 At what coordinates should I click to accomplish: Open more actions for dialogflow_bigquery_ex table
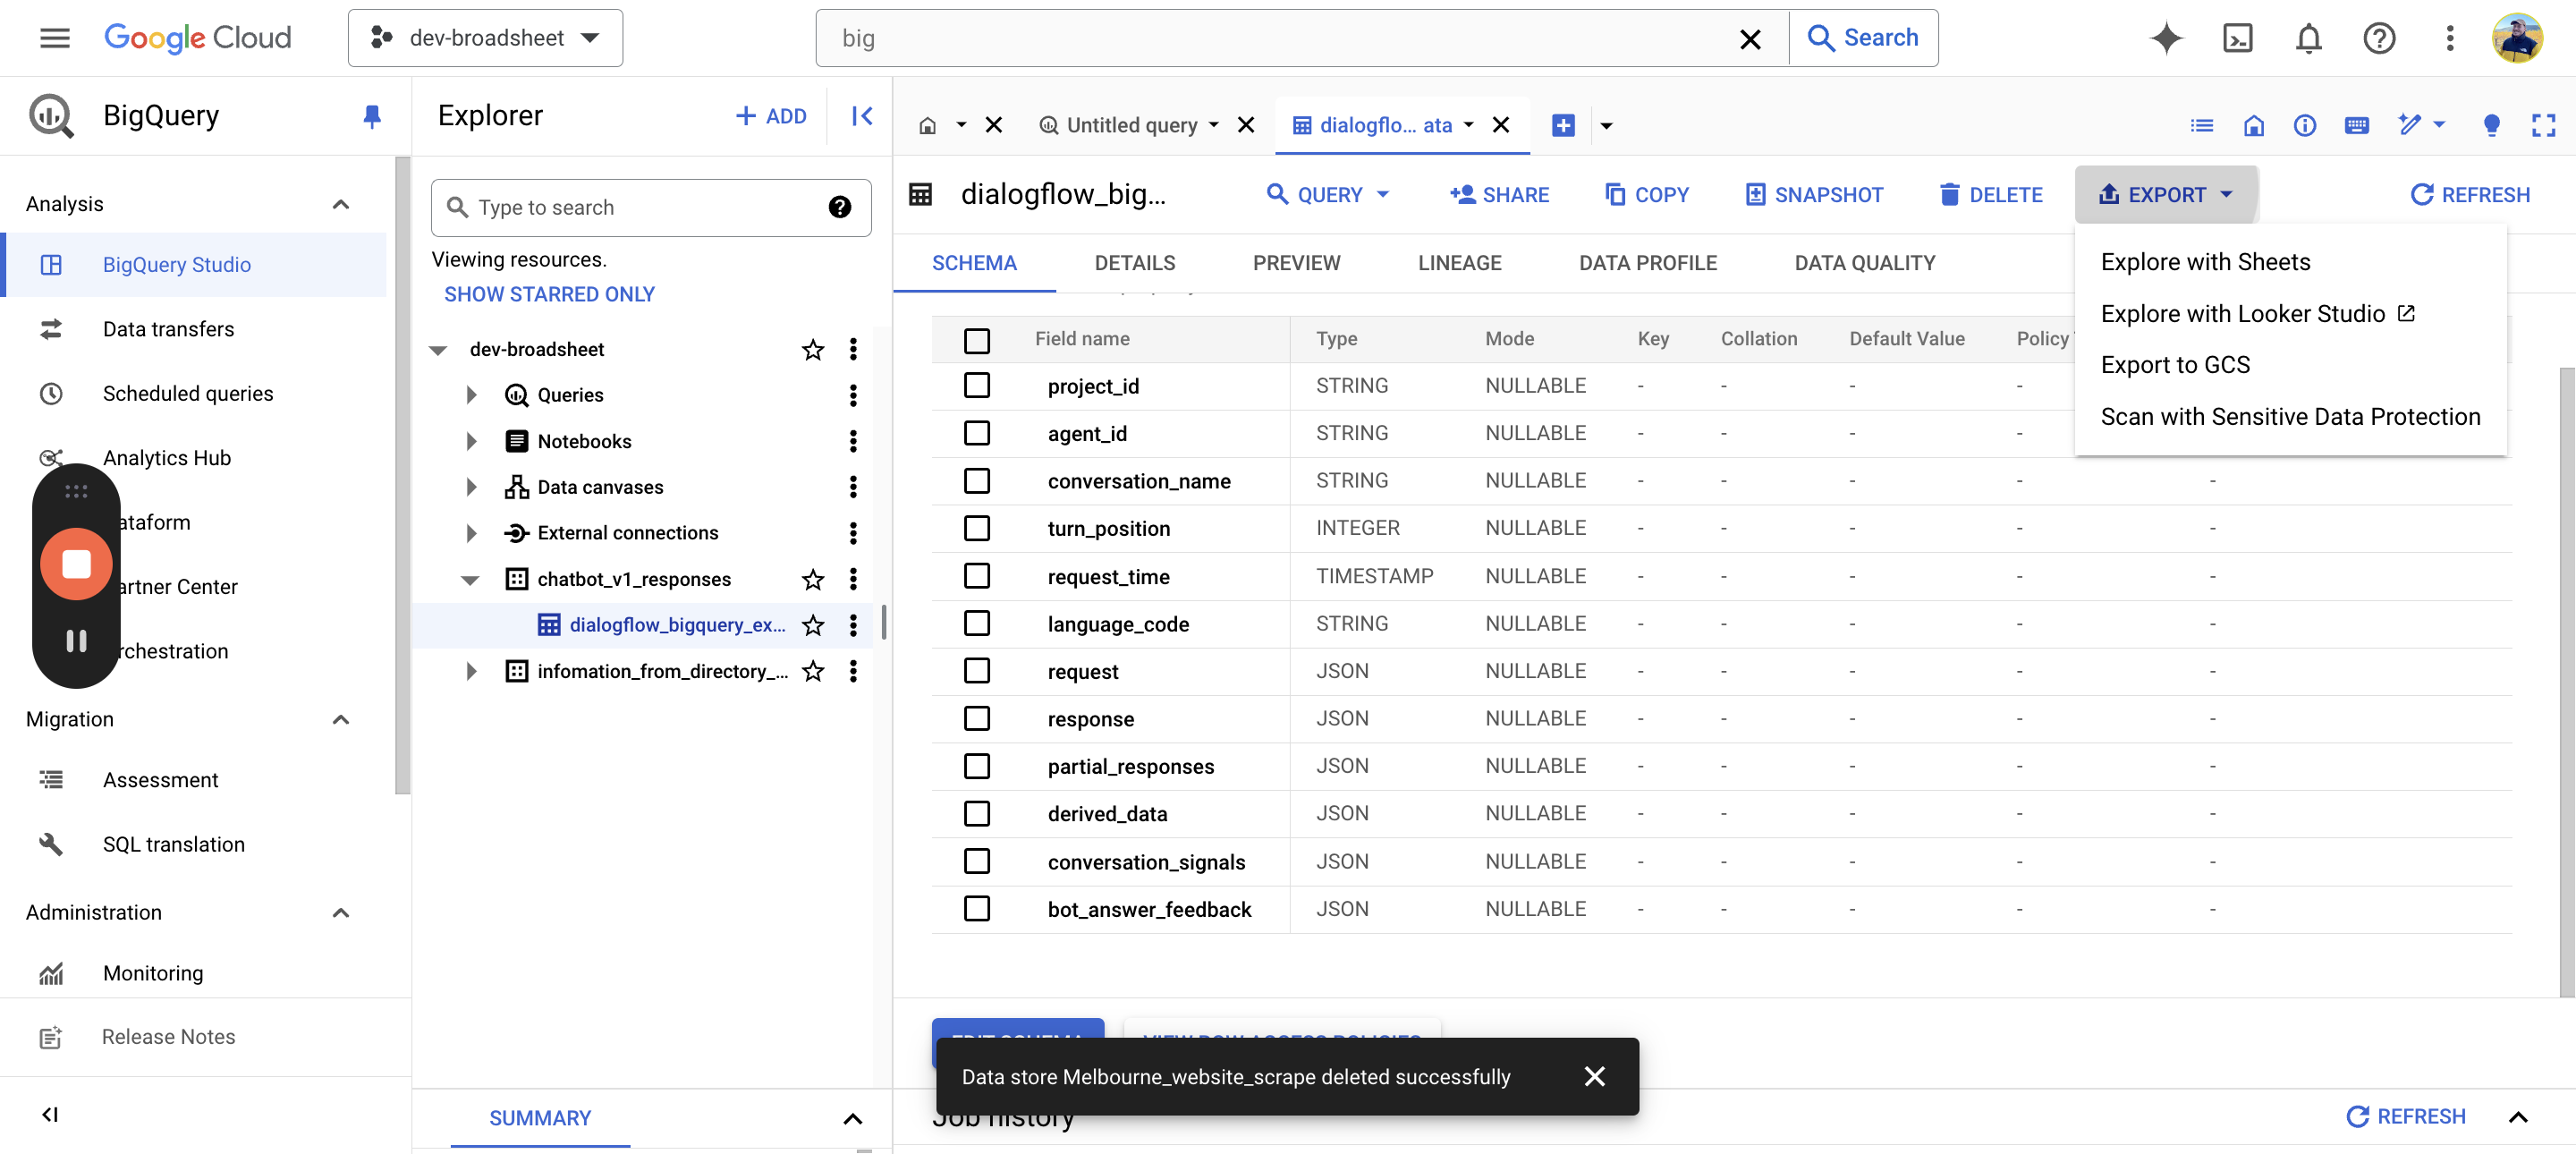[853, 625]
